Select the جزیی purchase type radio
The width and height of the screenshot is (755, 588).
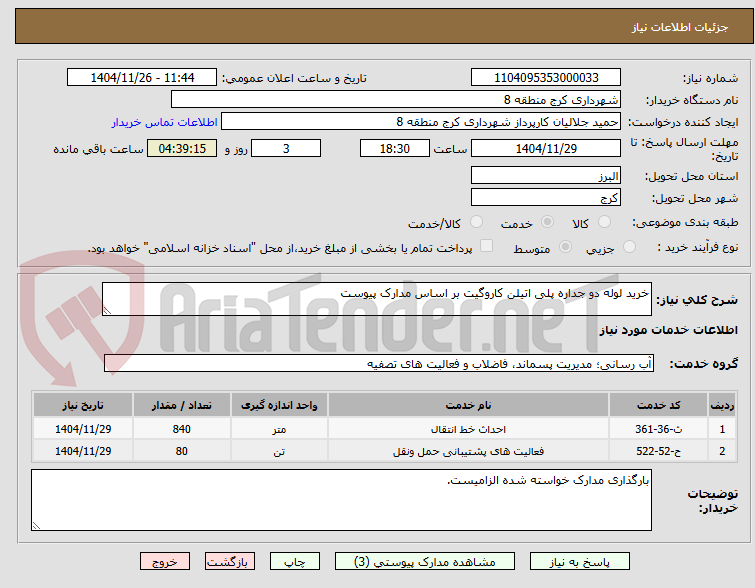[629, 247]
